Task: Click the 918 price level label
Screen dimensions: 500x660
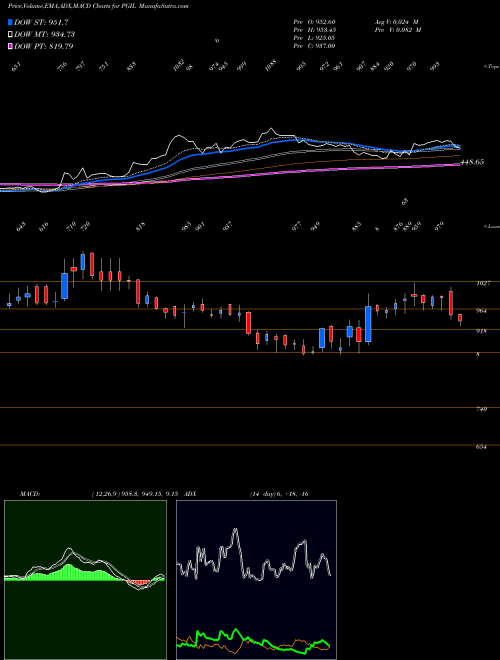Action: (481, 331)
